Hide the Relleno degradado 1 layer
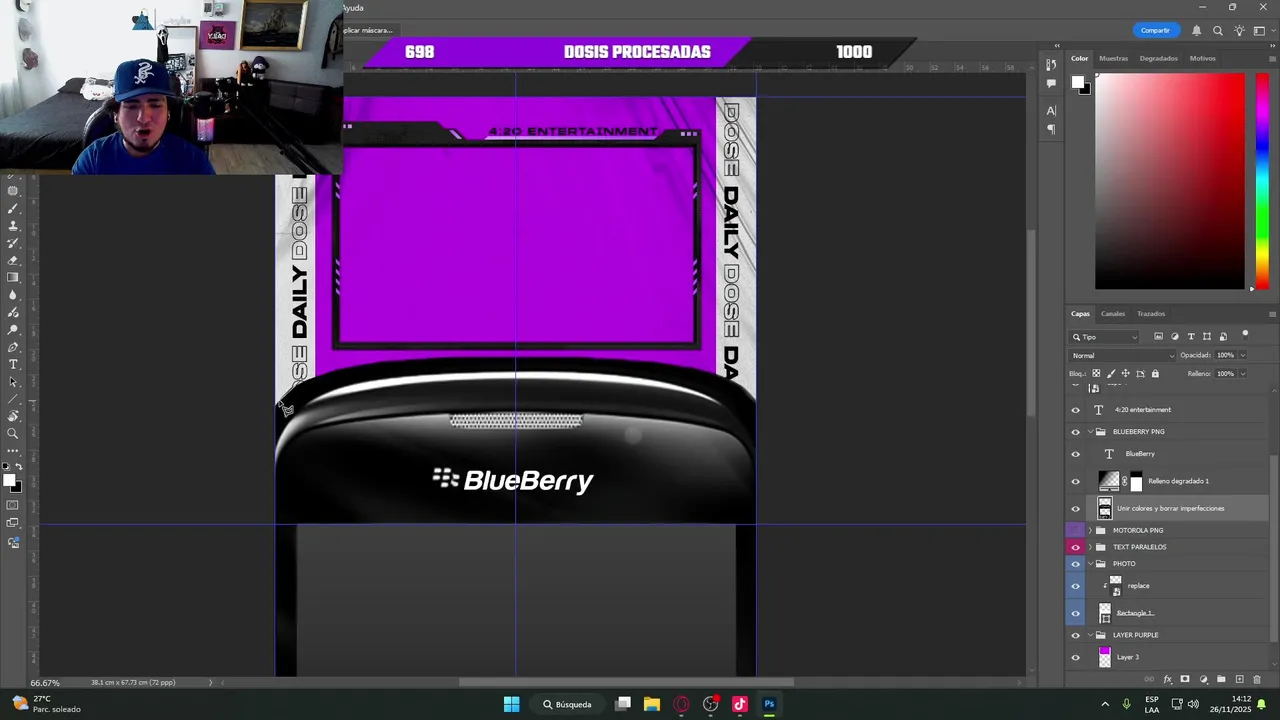 1076,481
